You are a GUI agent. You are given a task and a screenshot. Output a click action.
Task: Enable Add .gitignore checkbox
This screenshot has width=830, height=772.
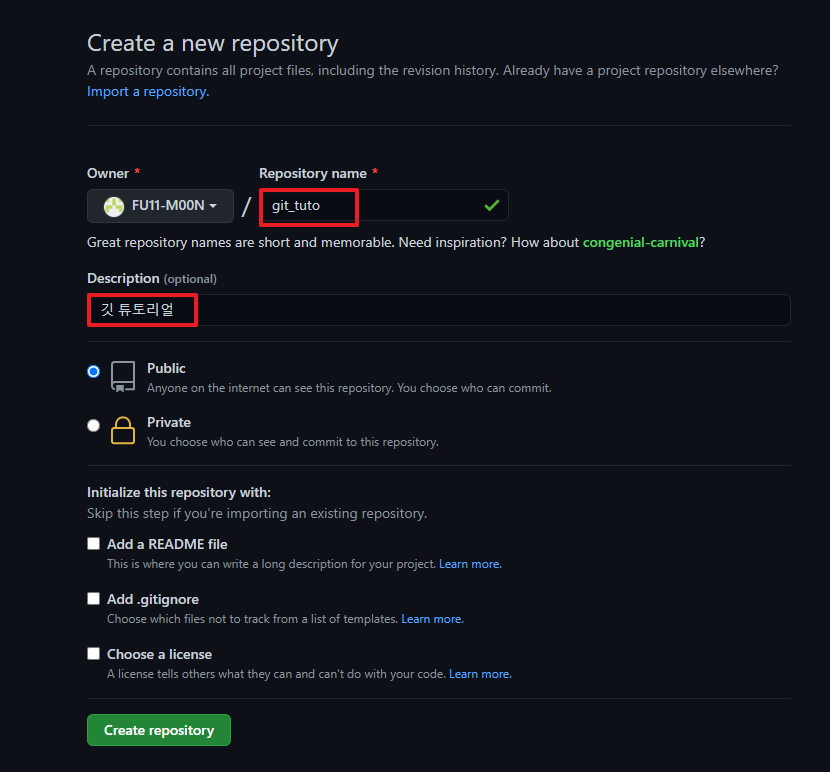click(x=94, y=599)
